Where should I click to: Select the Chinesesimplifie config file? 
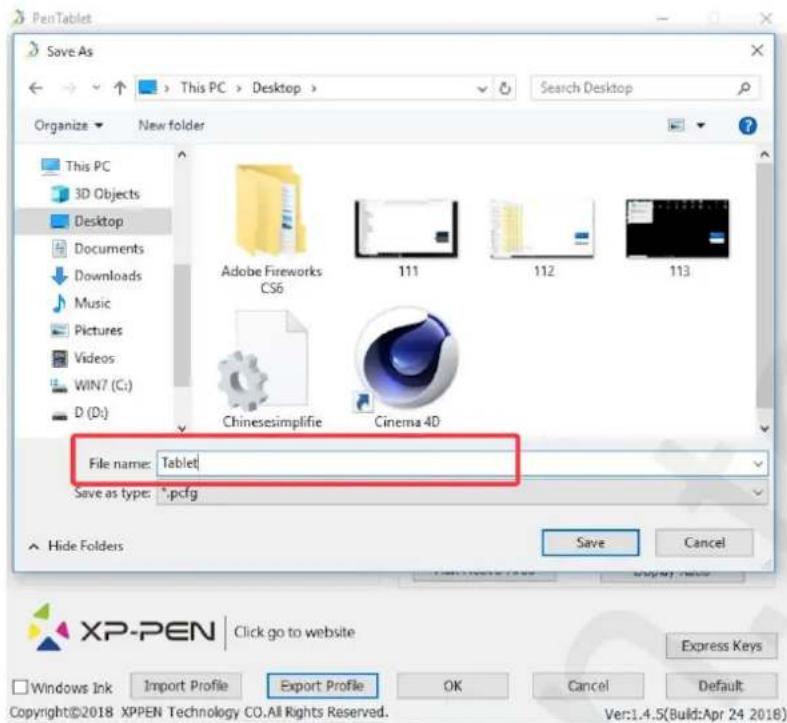tap(271, 369)
